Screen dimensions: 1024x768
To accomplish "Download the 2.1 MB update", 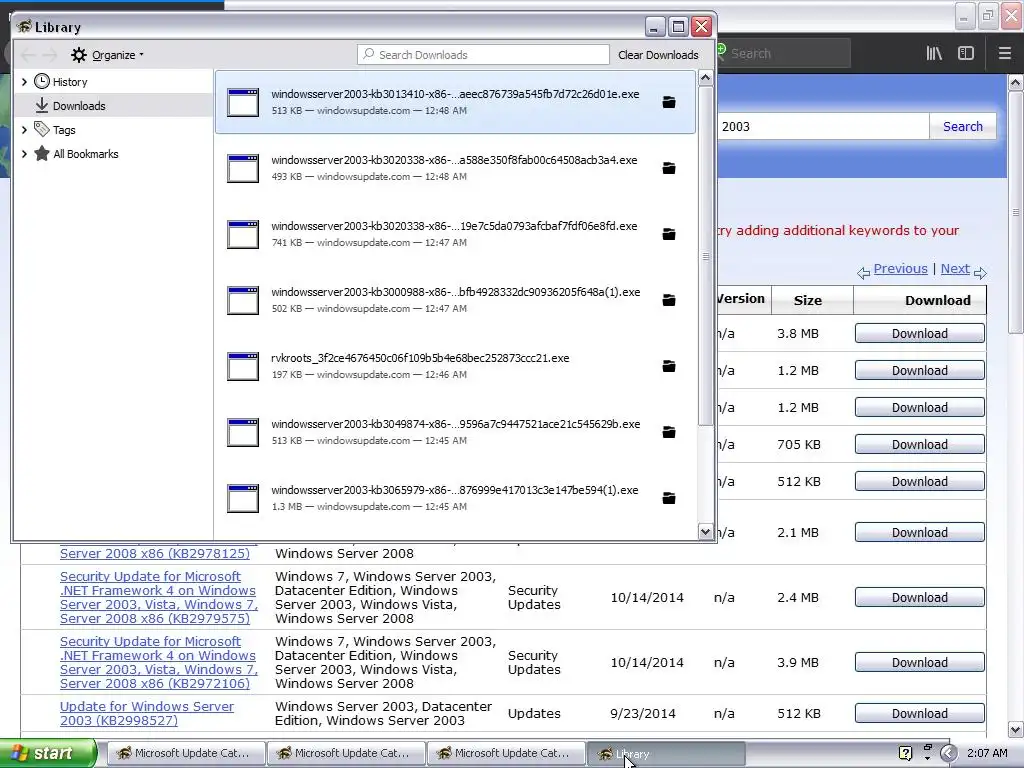I will 920,533.
